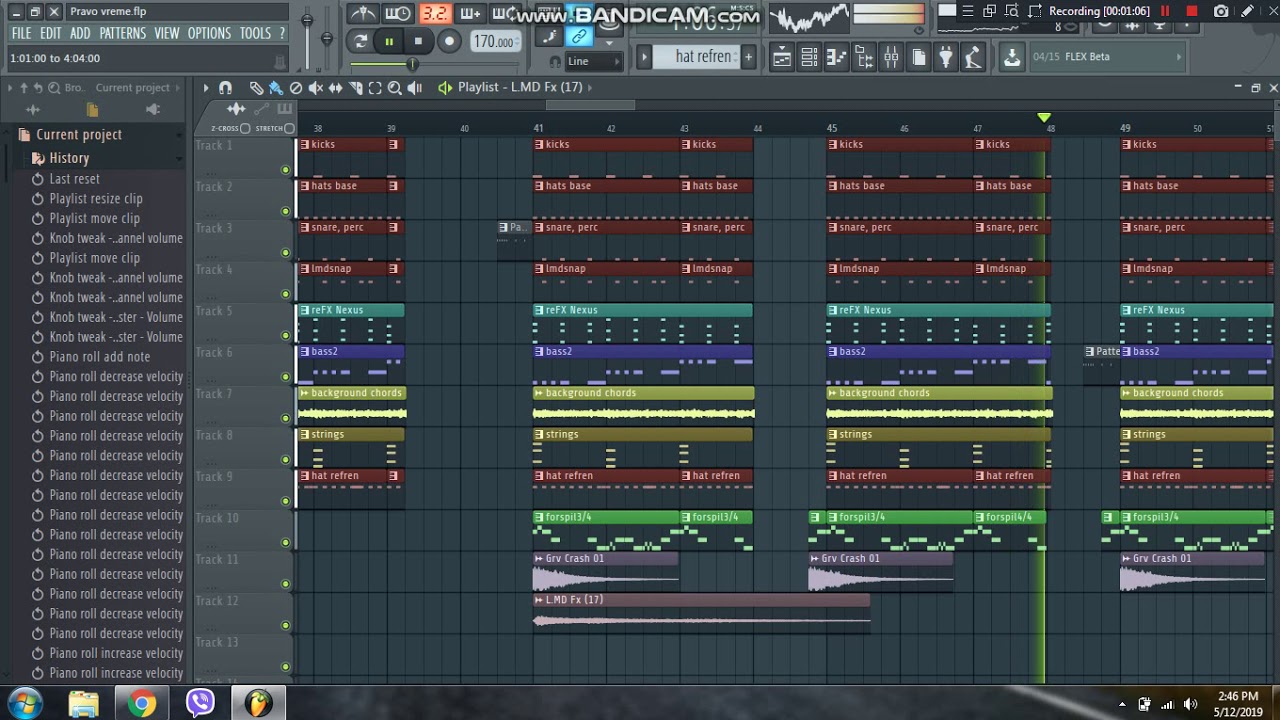Open the PATTERNS menu
Screen dimensions: 1280x720
coord(123,33)
